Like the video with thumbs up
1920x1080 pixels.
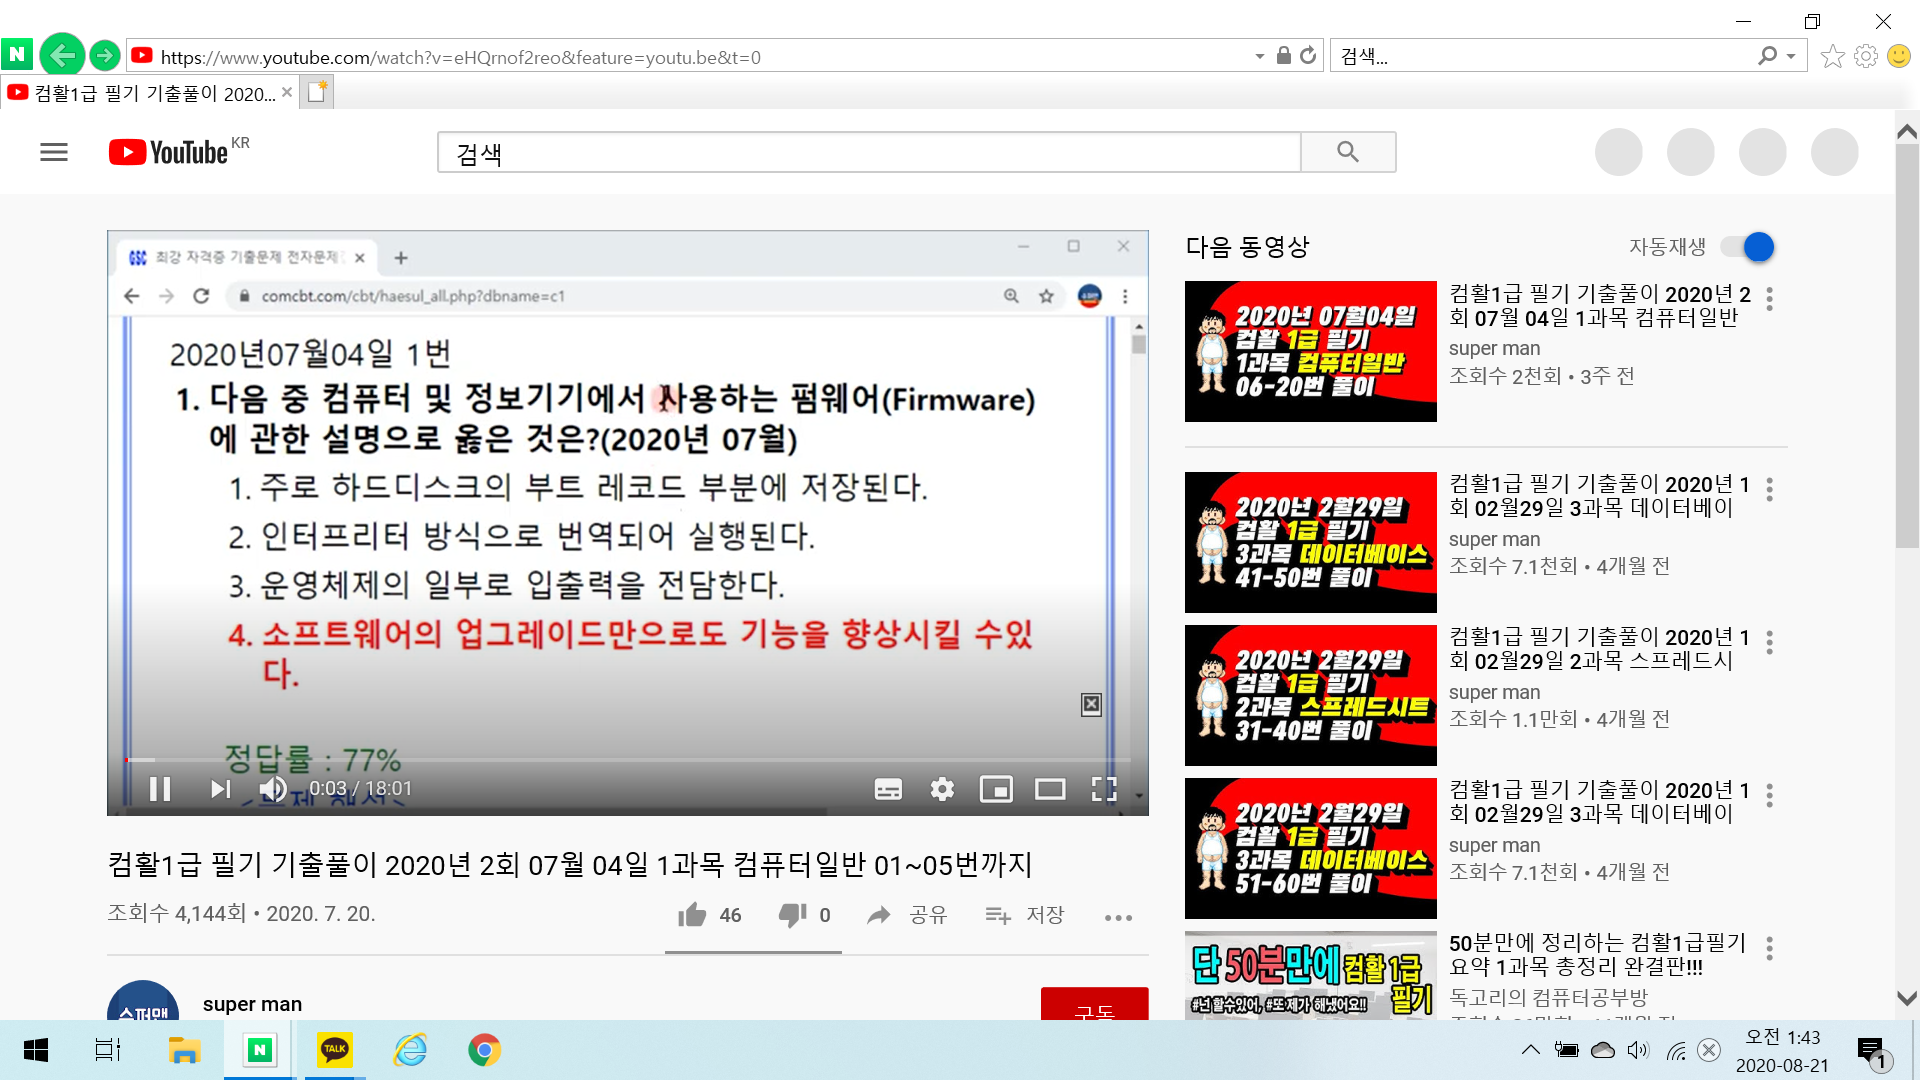[692, 915]
